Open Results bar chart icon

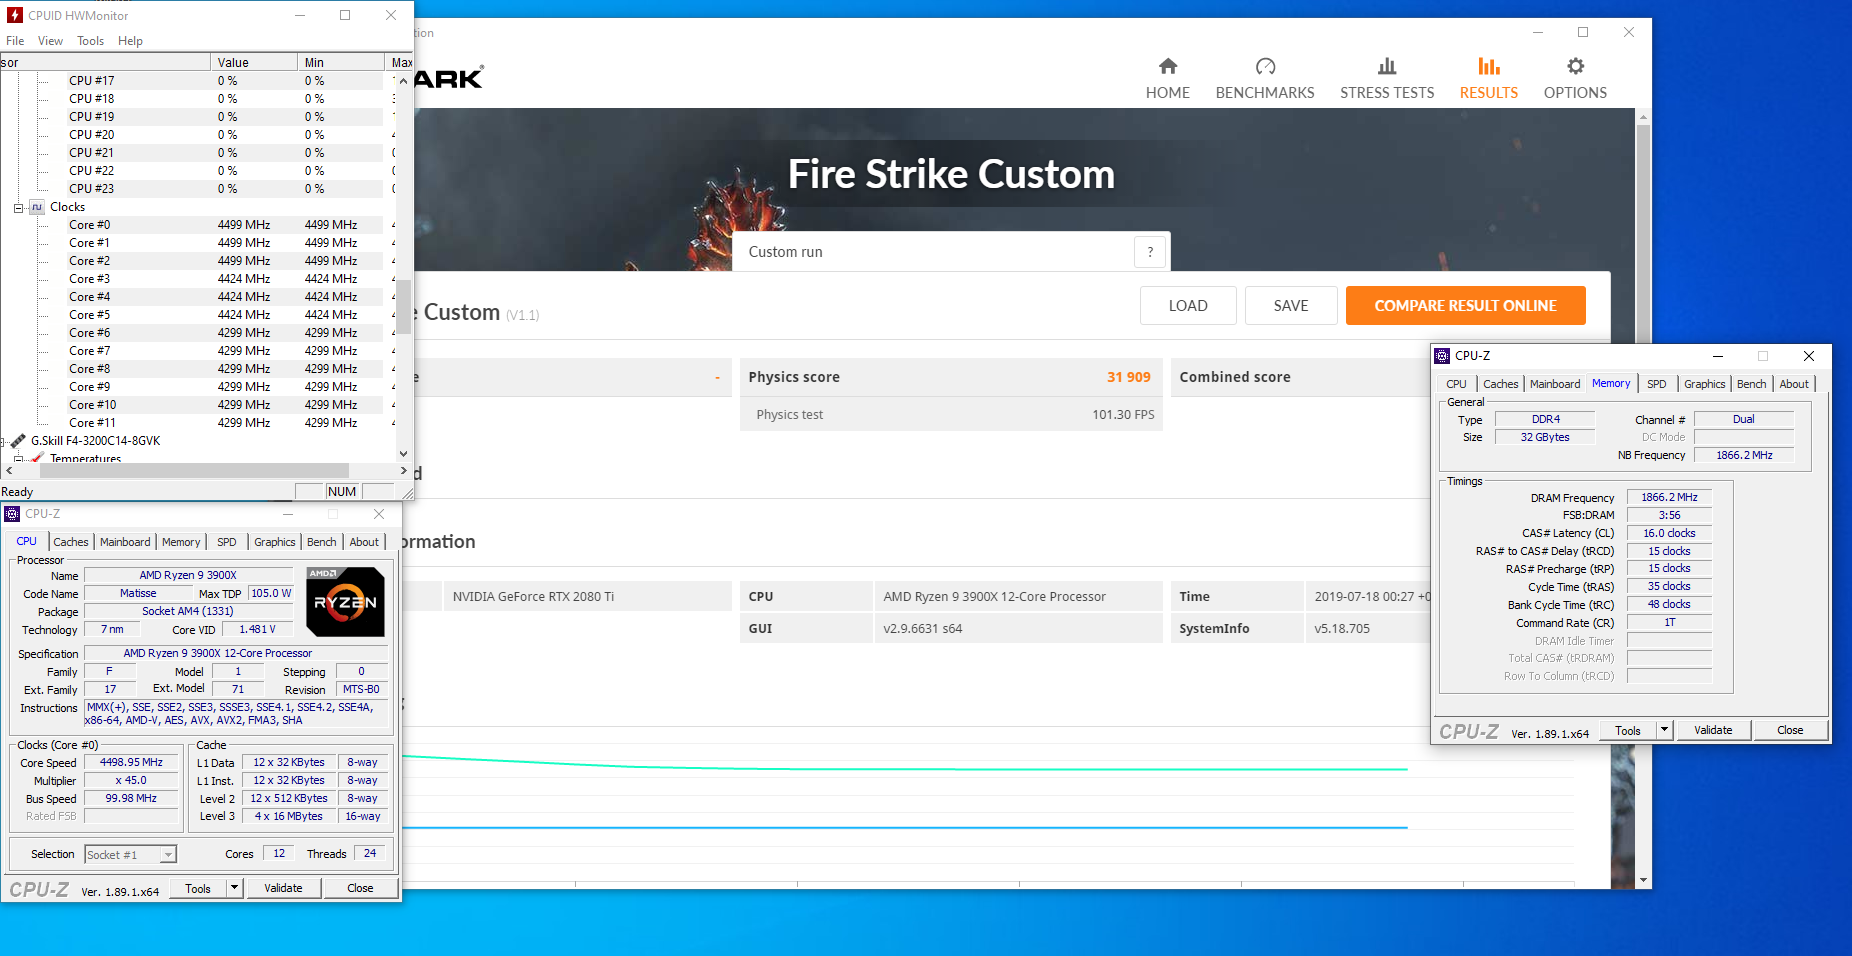1489,66
